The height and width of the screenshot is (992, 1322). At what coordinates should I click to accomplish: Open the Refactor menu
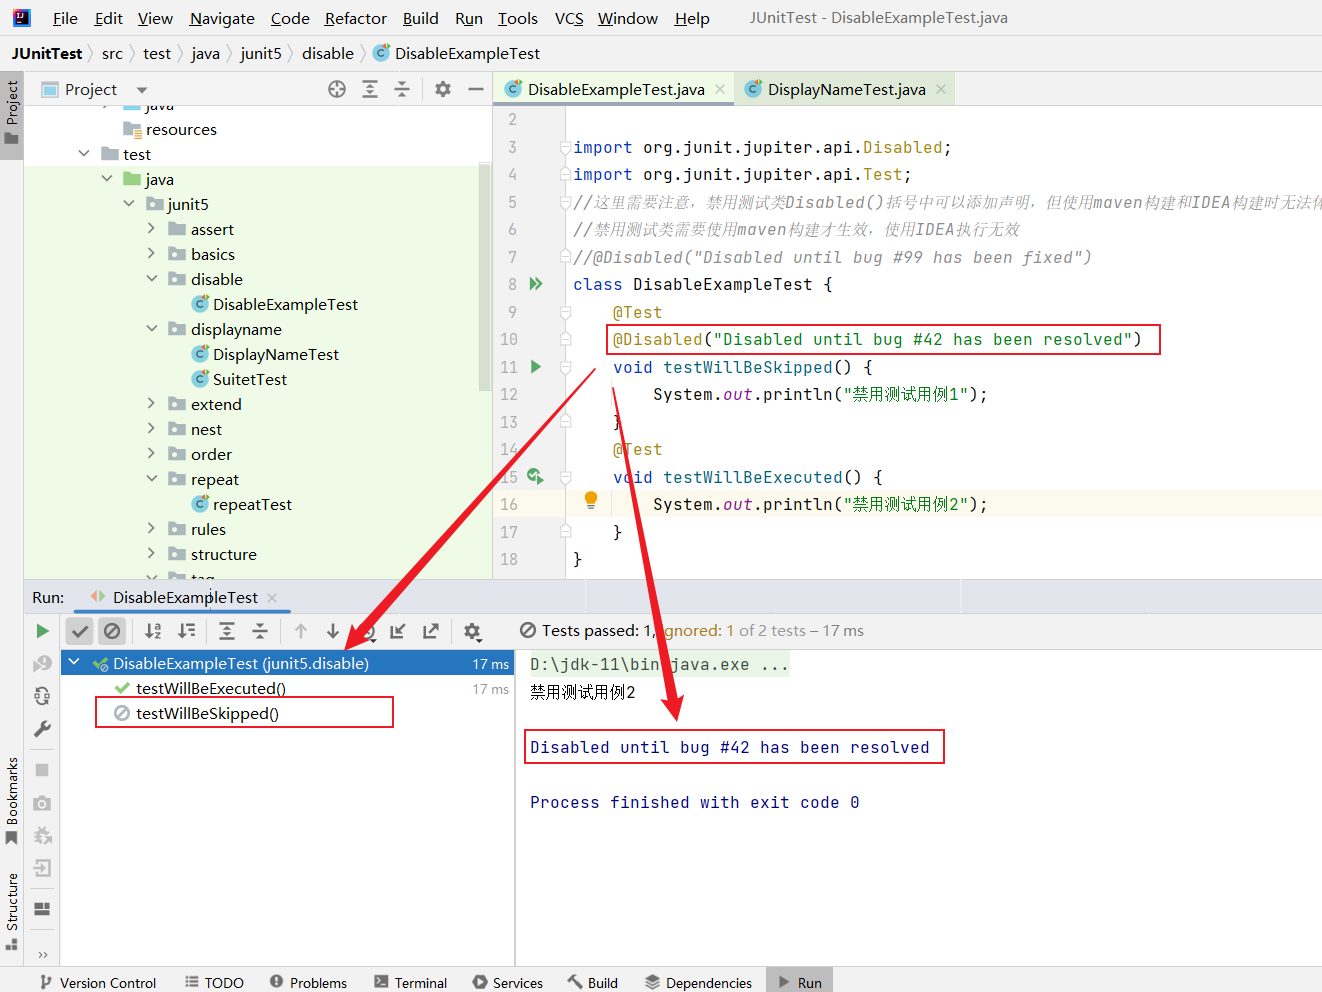tap(355, 18)
